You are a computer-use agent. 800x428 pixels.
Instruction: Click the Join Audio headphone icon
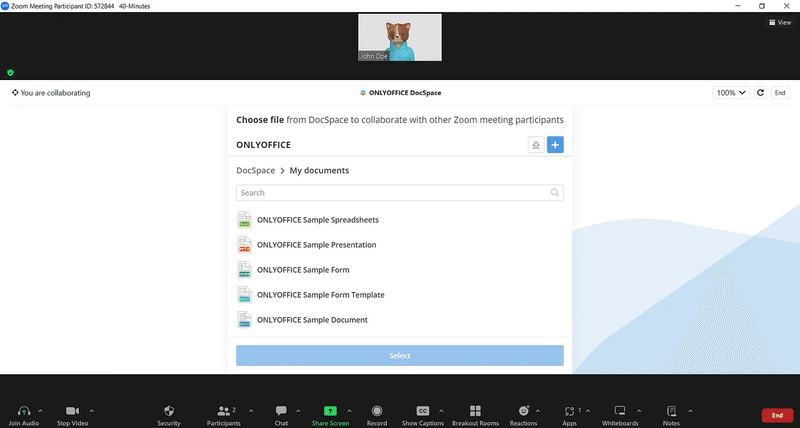click(23, 411)
